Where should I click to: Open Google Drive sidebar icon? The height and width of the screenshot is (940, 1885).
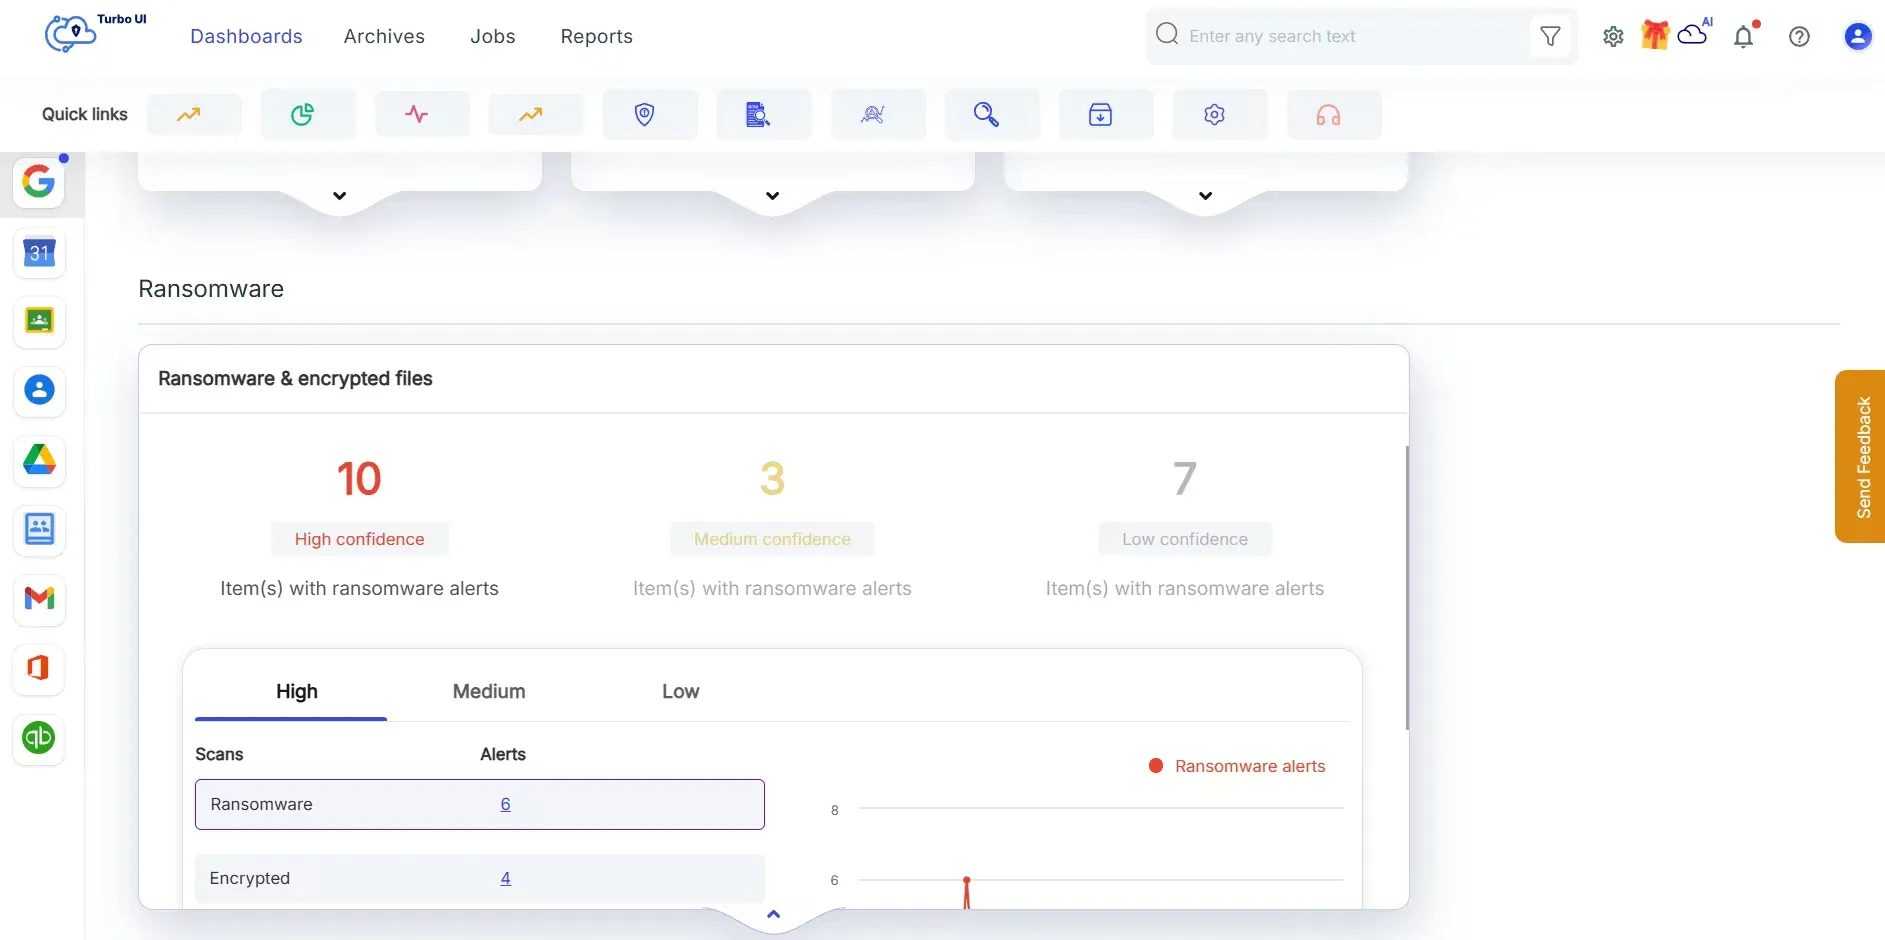click(39, 460)
